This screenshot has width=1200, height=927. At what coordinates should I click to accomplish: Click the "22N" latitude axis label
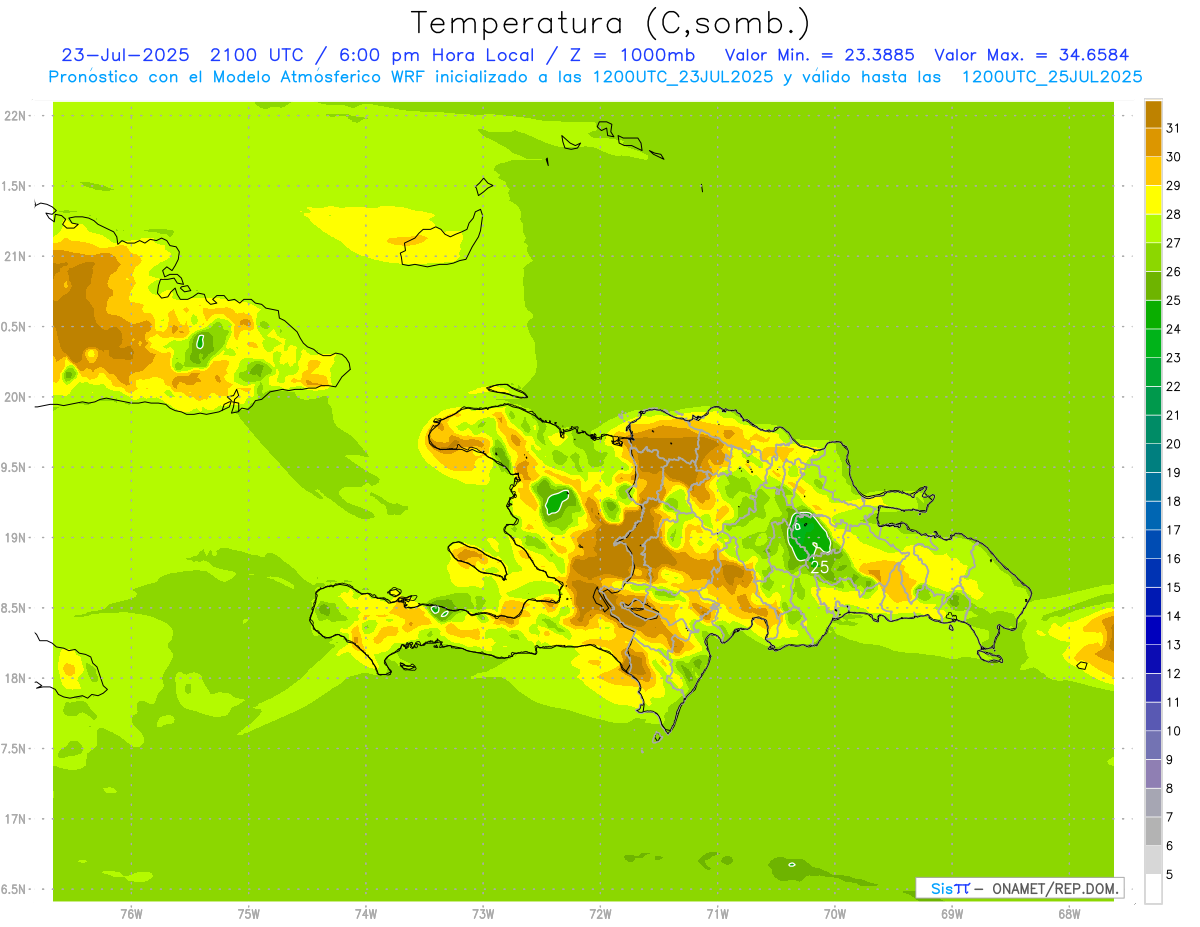[x=15, y=116]
